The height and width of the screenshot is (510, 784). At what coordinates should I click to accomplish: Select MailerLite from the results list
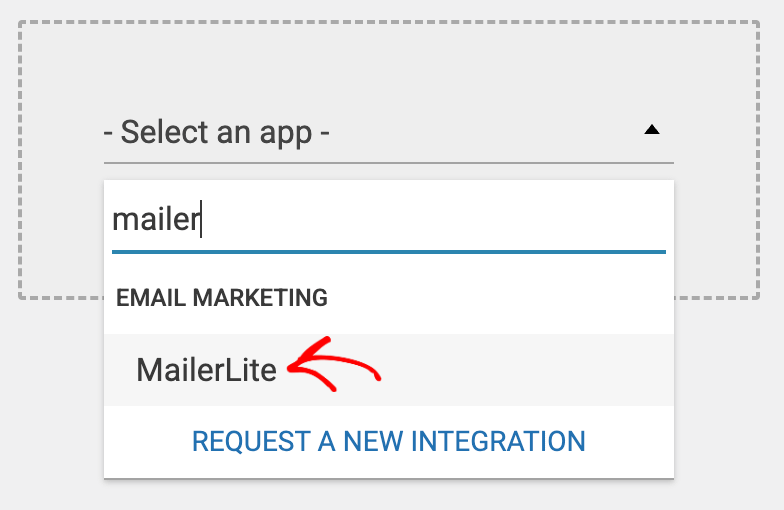[x=206, y=370]
